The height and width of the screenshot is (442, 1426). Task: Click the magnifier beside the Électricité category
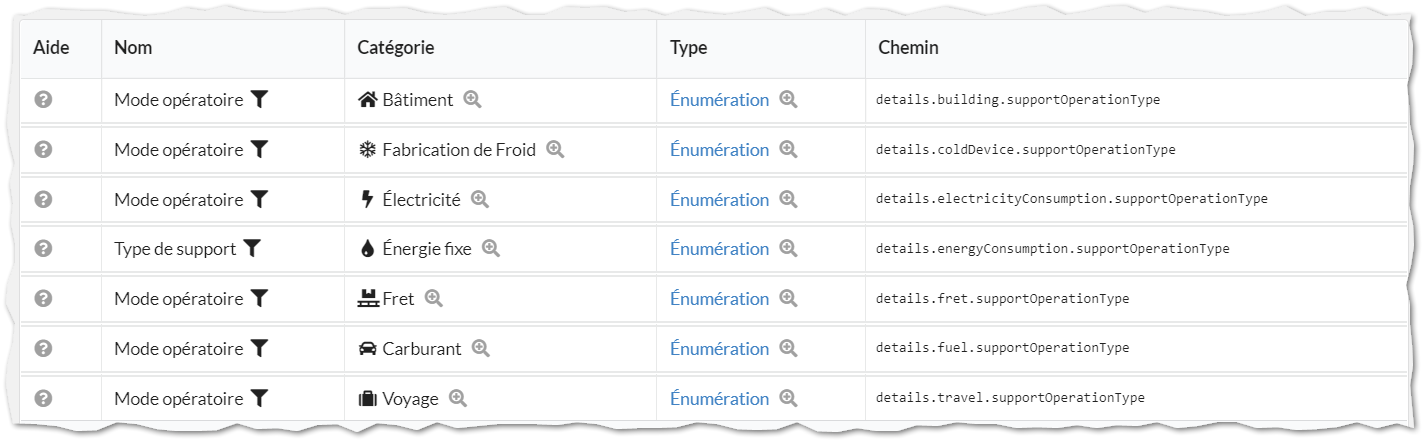tap(480, 199)
